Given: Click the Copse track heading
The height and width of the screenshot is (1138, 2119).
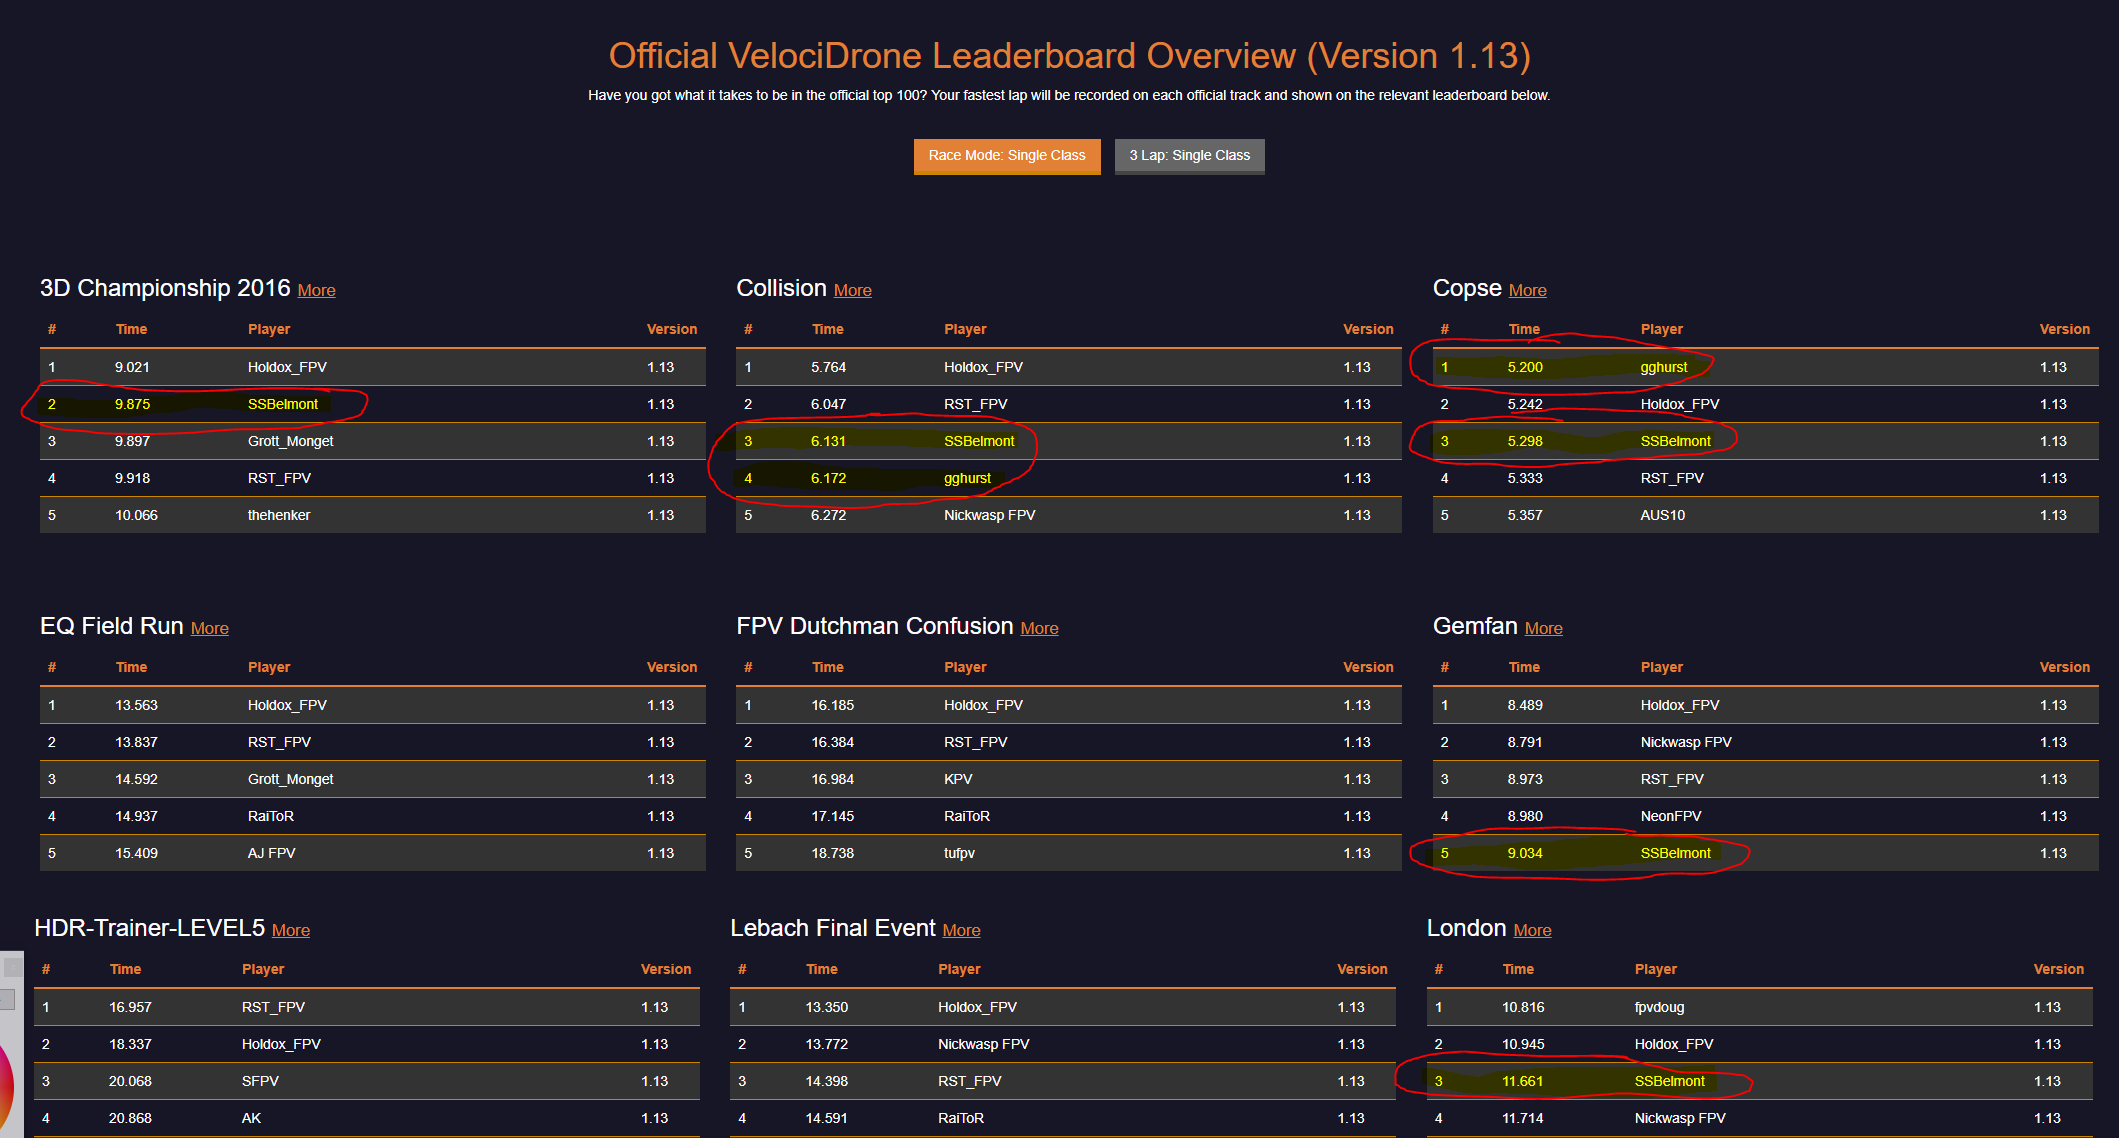Looking at the screenshot, I should coord(1467,288).
